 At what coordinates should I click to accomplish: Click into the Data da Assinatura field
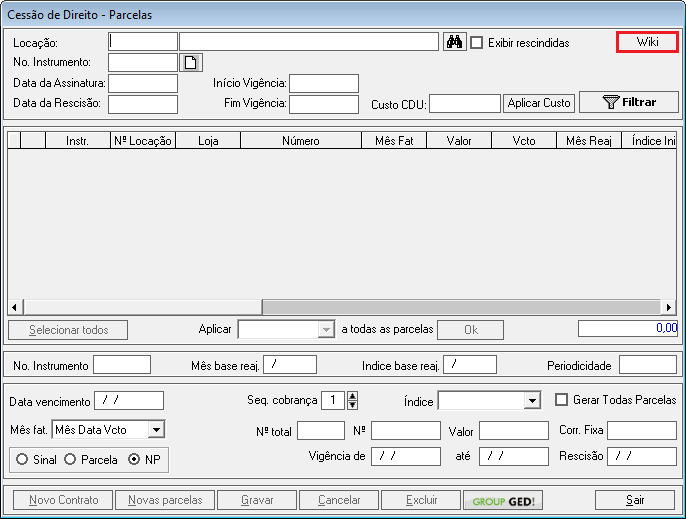point(143,83)
